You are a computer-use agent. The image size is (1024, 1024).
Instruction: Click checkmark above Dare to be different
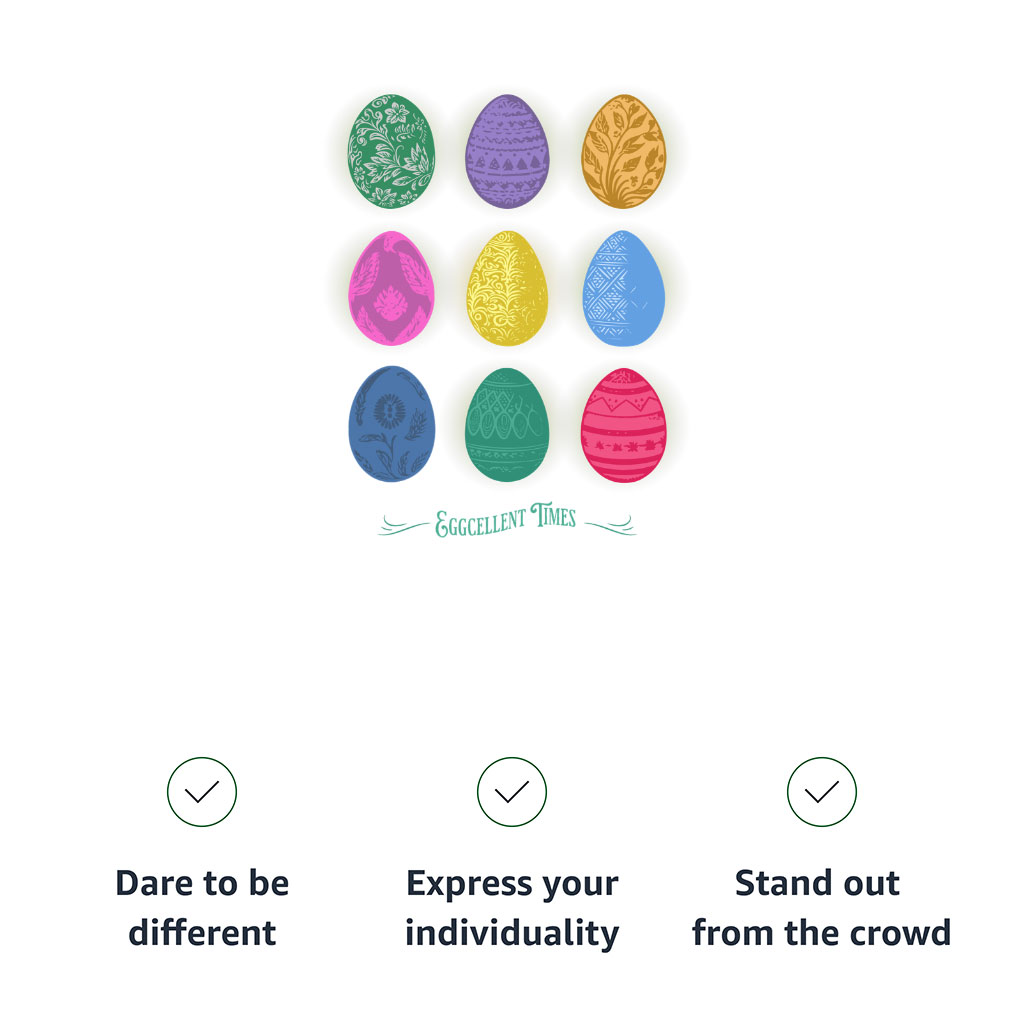point(202,792)
